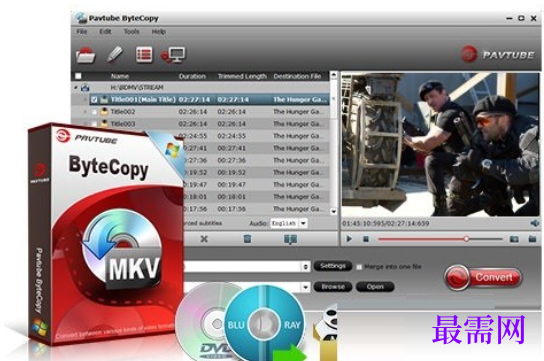
Task: Click the trash can delete icon
Action: tap(247, 239)
